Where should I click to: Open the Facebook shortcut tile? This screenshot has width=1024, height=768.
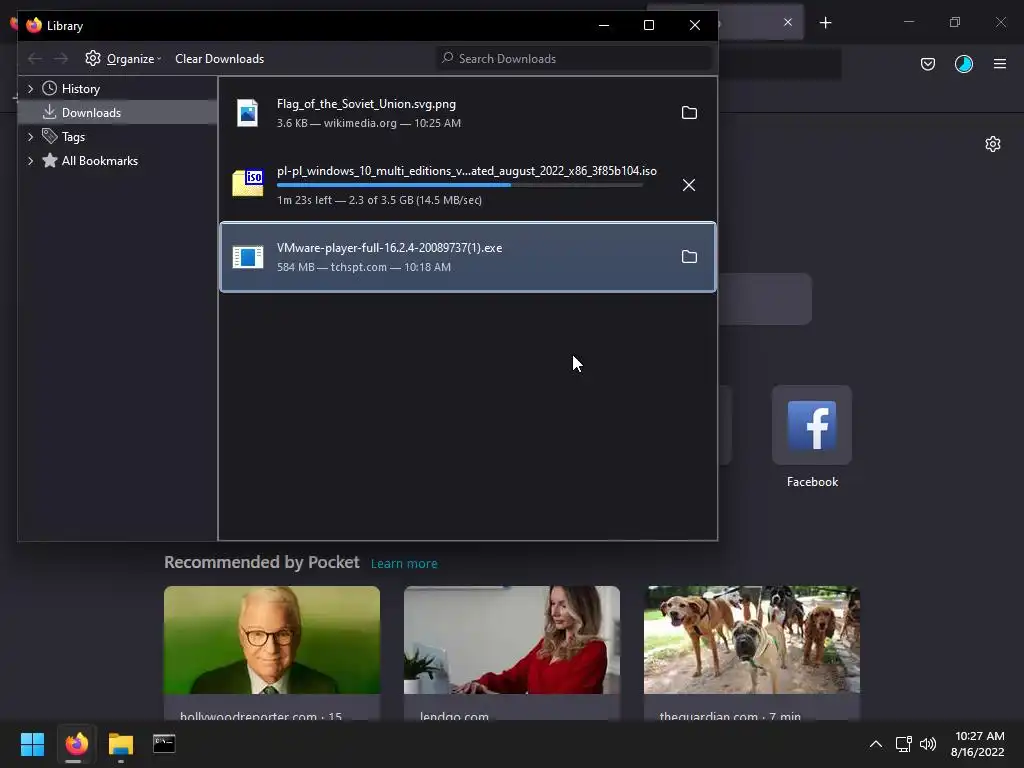[x=812, y=425]
